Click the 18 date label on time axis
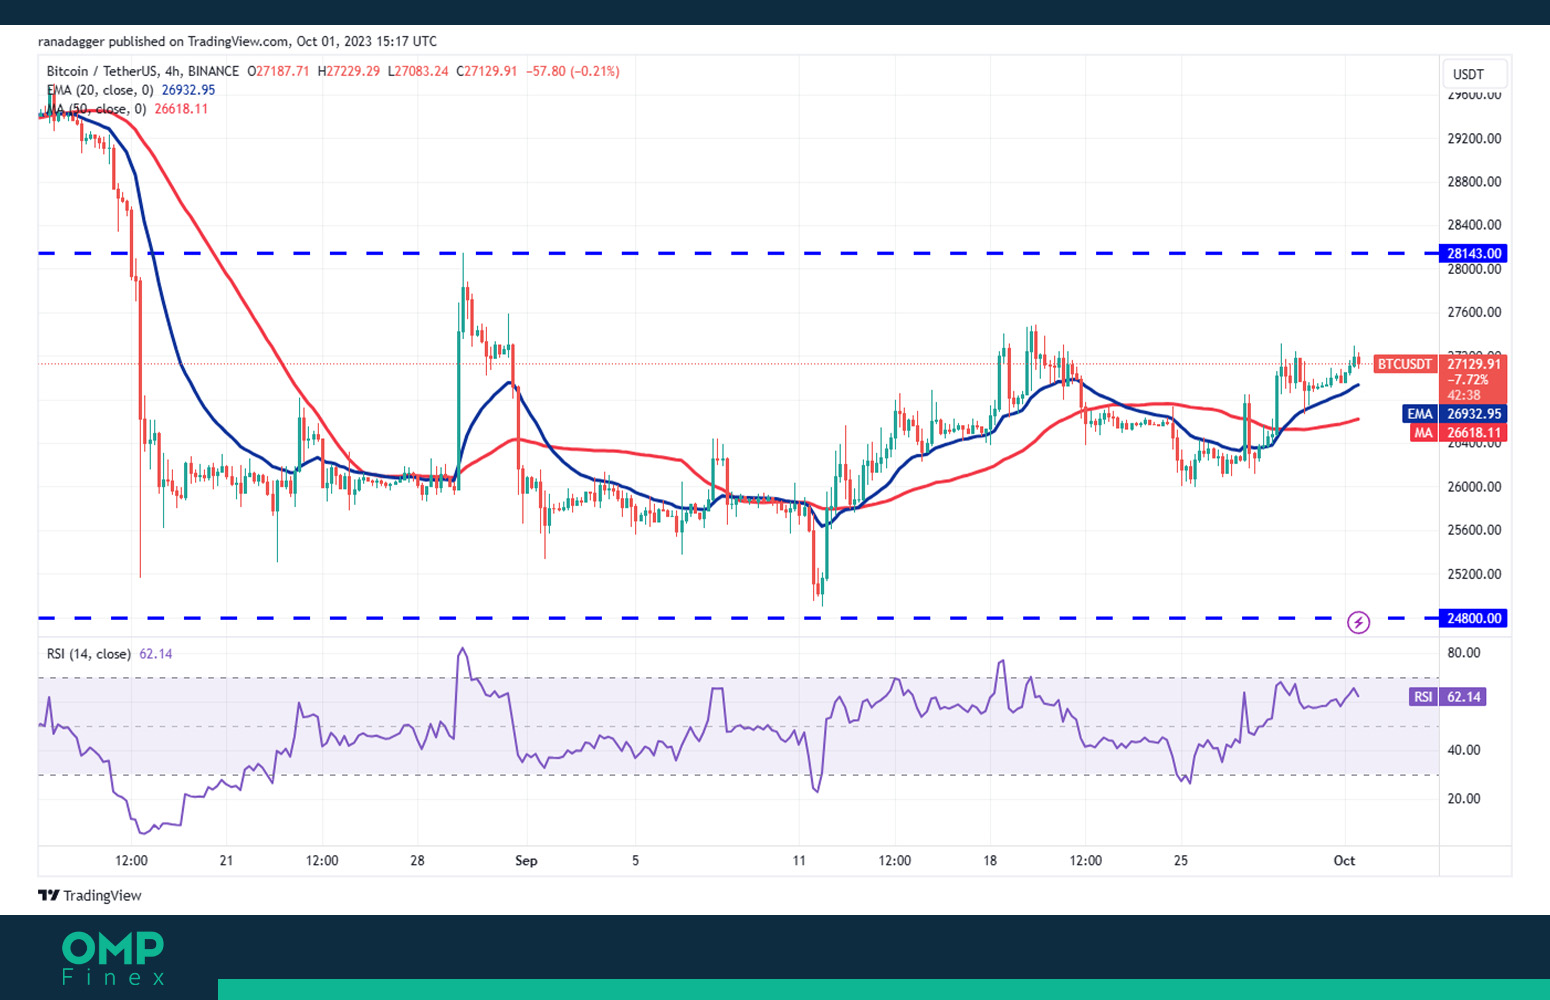The image size is (1550, 1000). point(990,861)
